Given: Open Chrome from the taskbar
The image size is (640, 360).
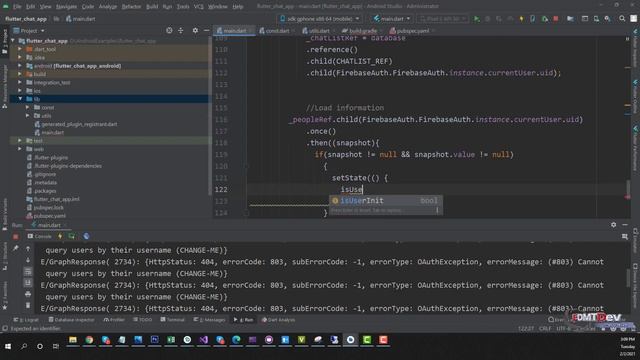Looking at the screenshot, I should pos(89,340).
